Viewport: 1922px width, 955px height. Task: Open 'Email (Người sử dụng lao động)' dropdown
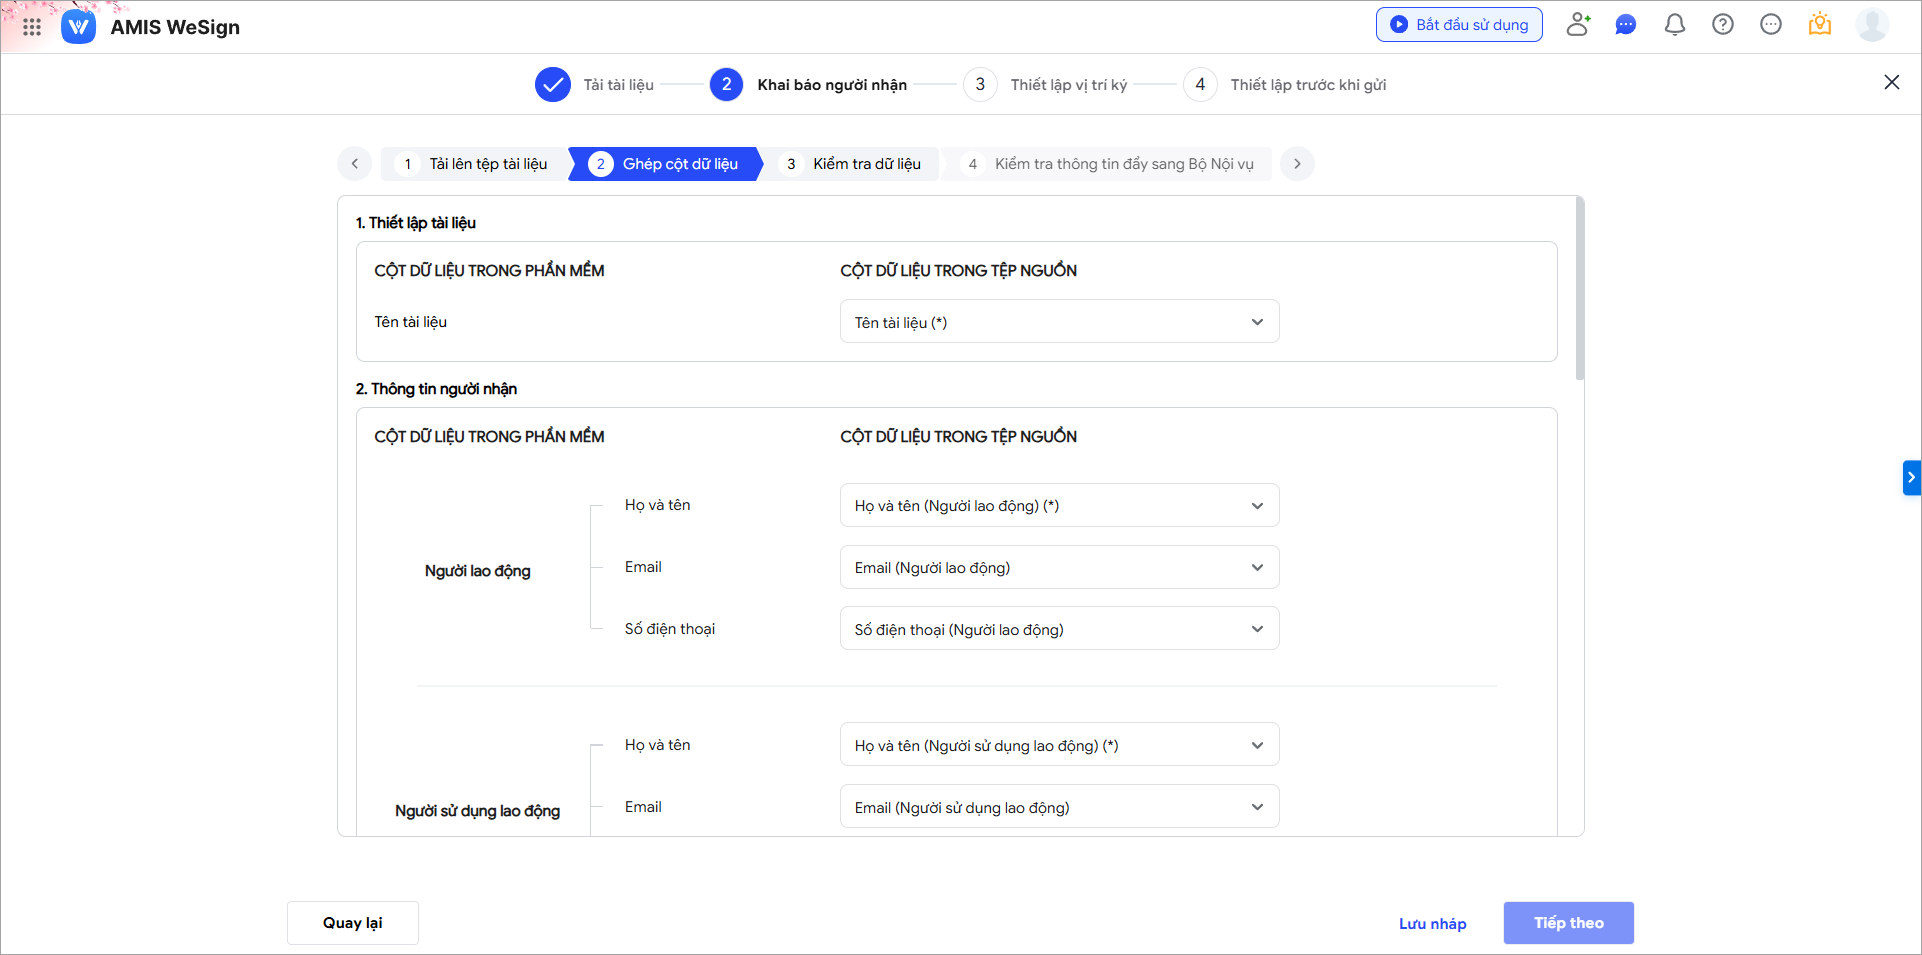coord(1058,807)
